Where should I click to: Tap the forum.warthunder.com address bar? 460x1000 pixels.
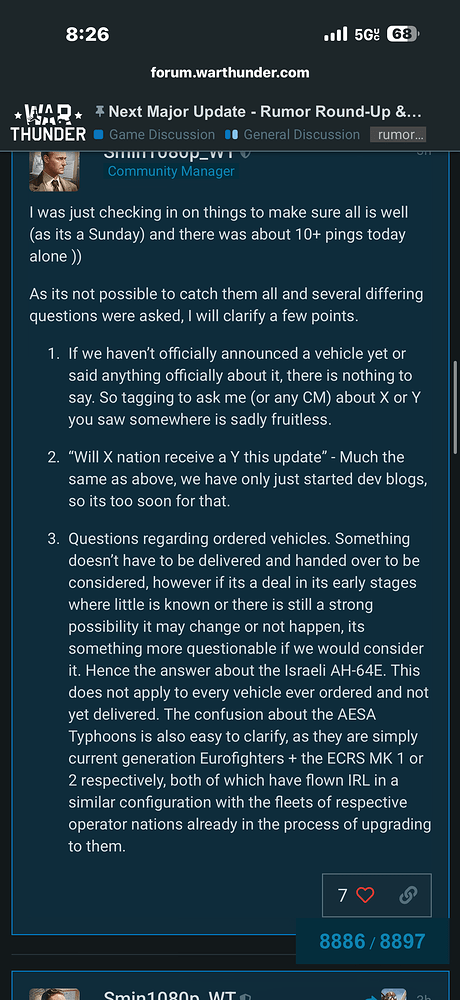[x=230, y=72]
